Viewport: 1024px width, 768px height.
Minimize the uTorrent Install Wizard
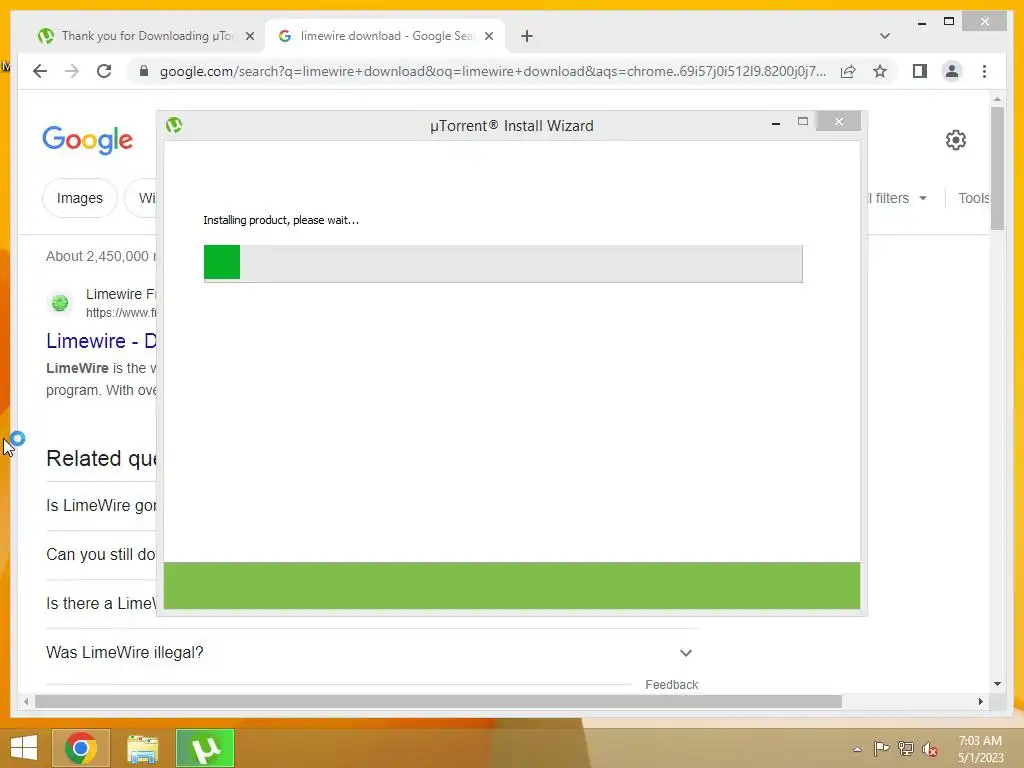(776, 122)
